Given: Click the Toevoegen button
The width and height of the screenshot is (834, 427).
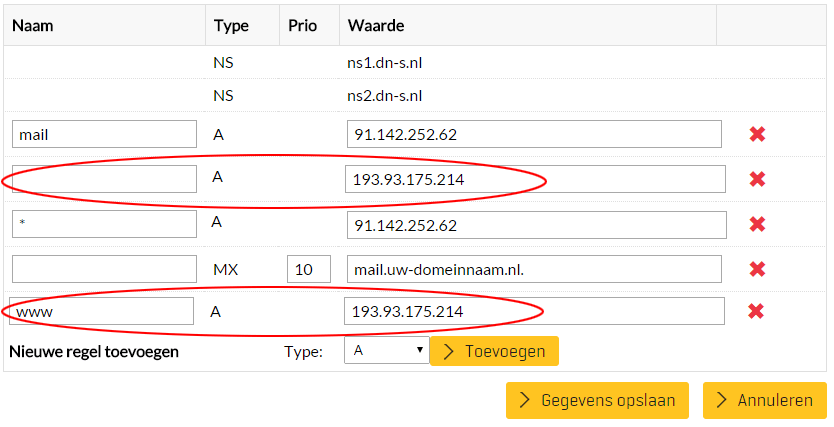Looking at the screenshot, I should coord(494,351).
